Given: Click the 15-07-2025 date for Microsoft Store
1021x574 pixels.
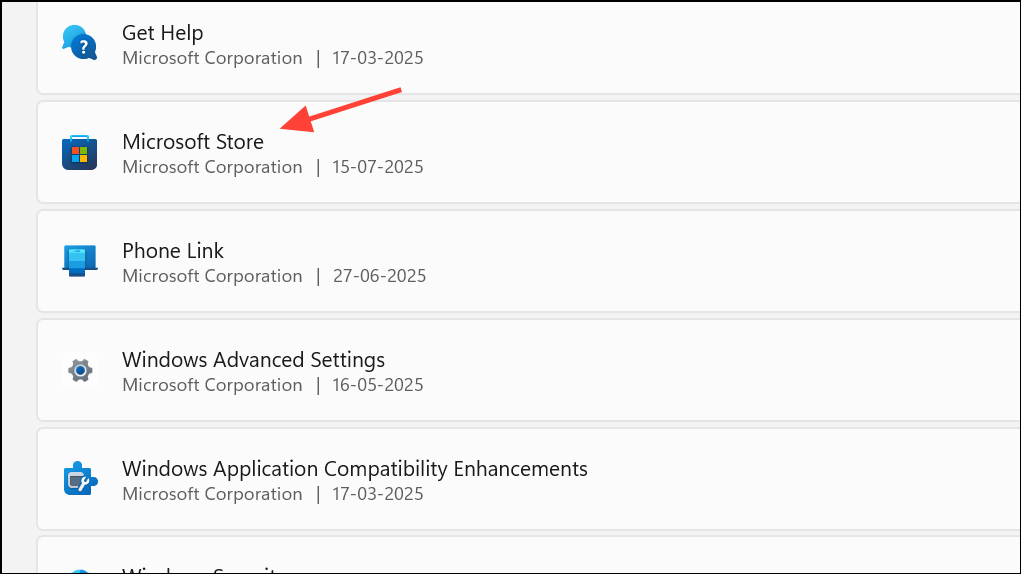Looking at the screenshot, I should 378,167.
